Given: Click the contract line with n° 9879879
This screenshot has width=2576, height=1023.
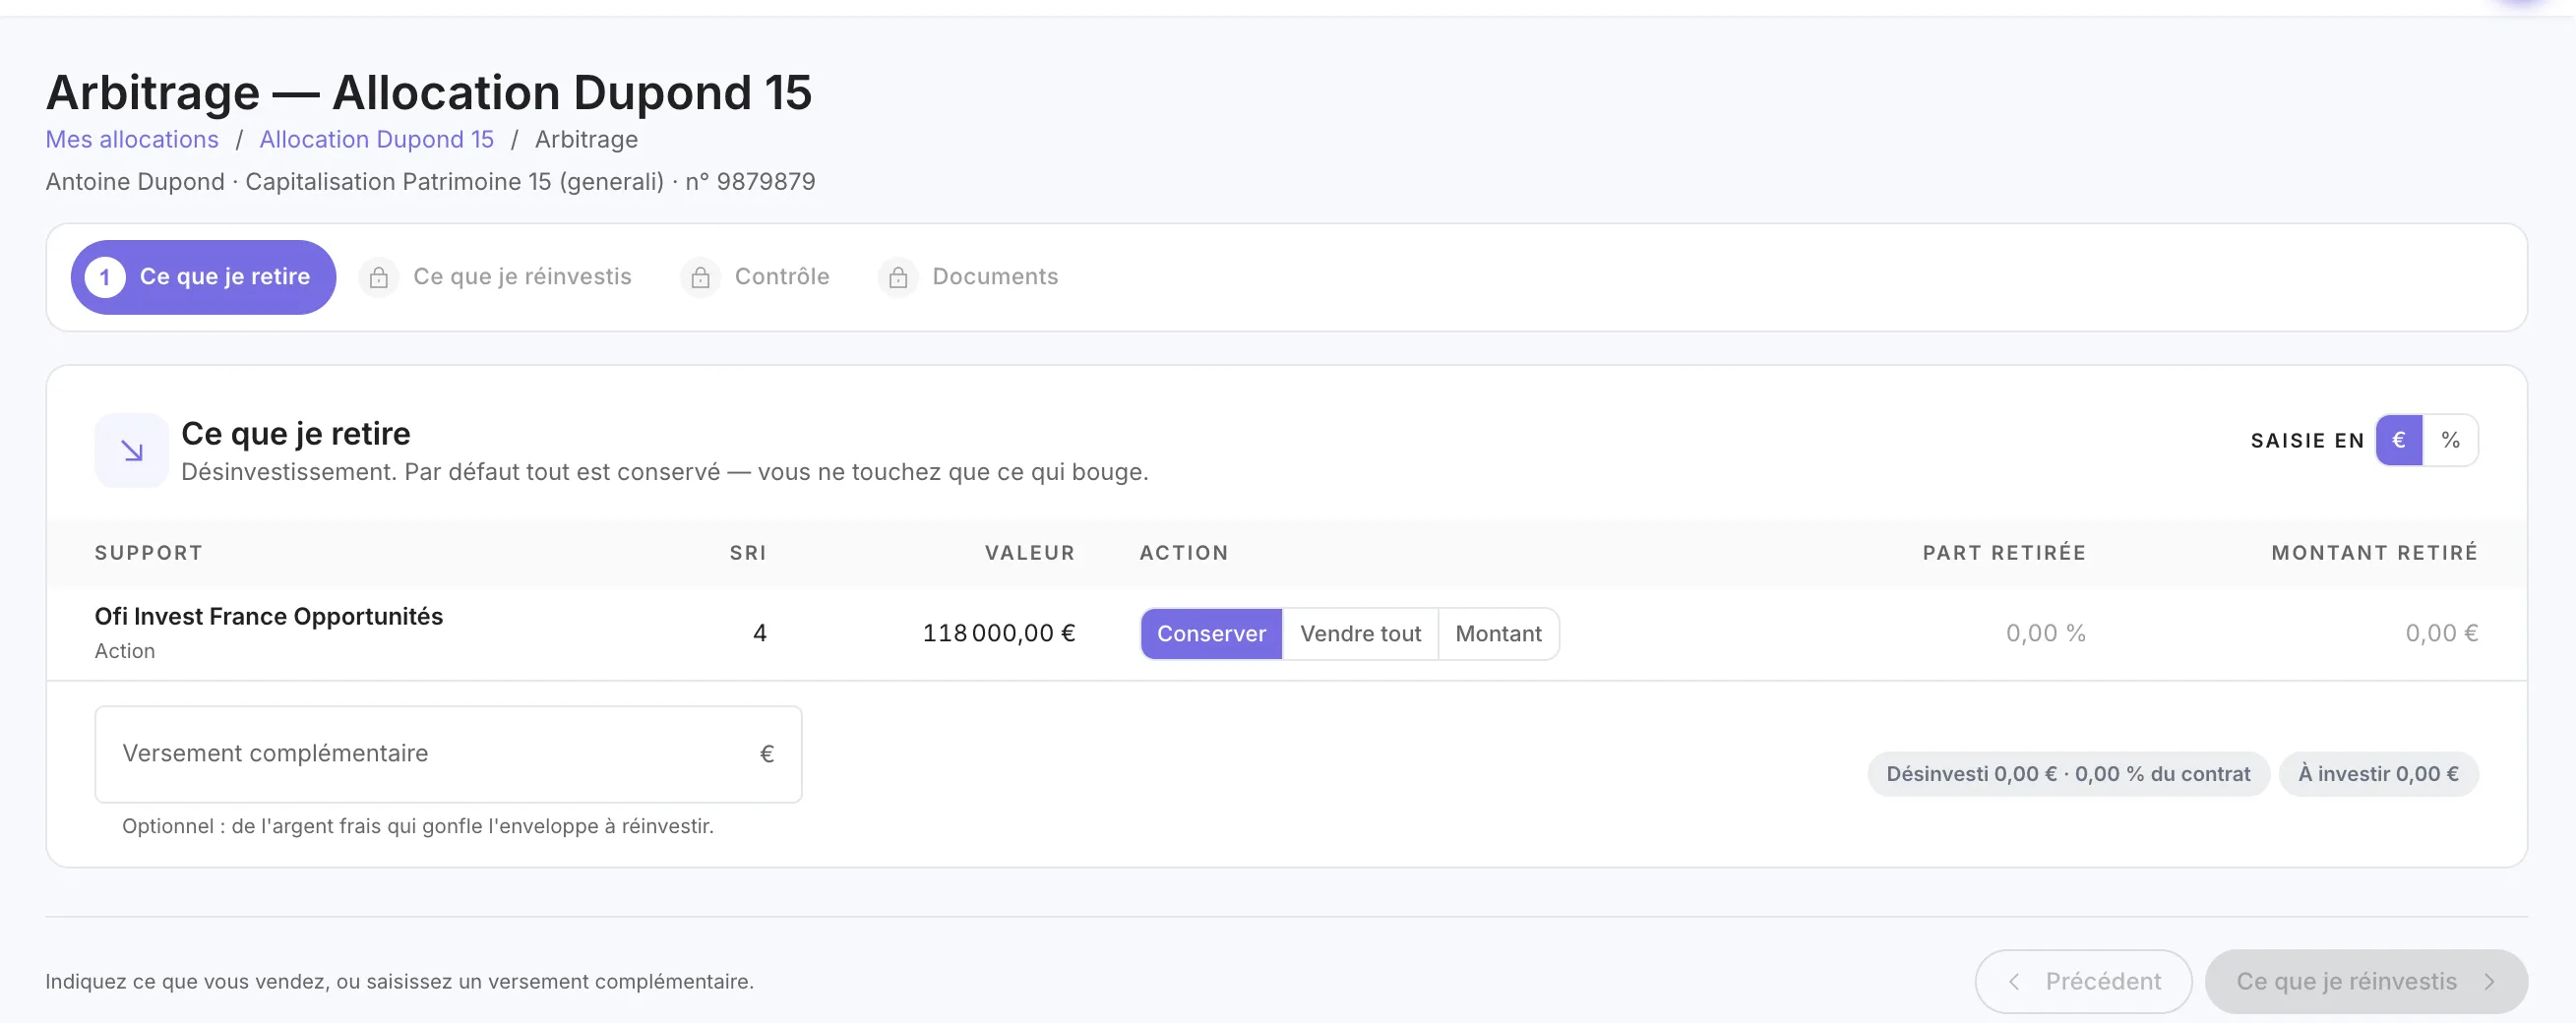Looking at the screenshot, I should 431,182.
